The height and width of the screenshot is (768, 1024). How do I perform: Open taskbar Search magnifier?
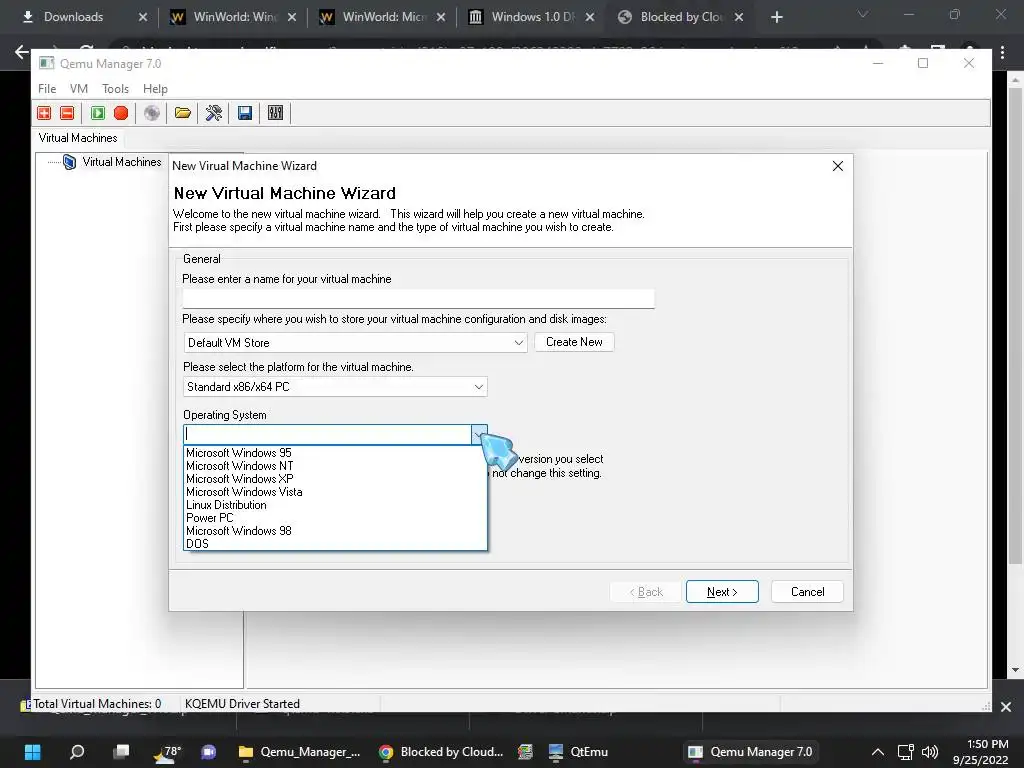coord(77,752)
